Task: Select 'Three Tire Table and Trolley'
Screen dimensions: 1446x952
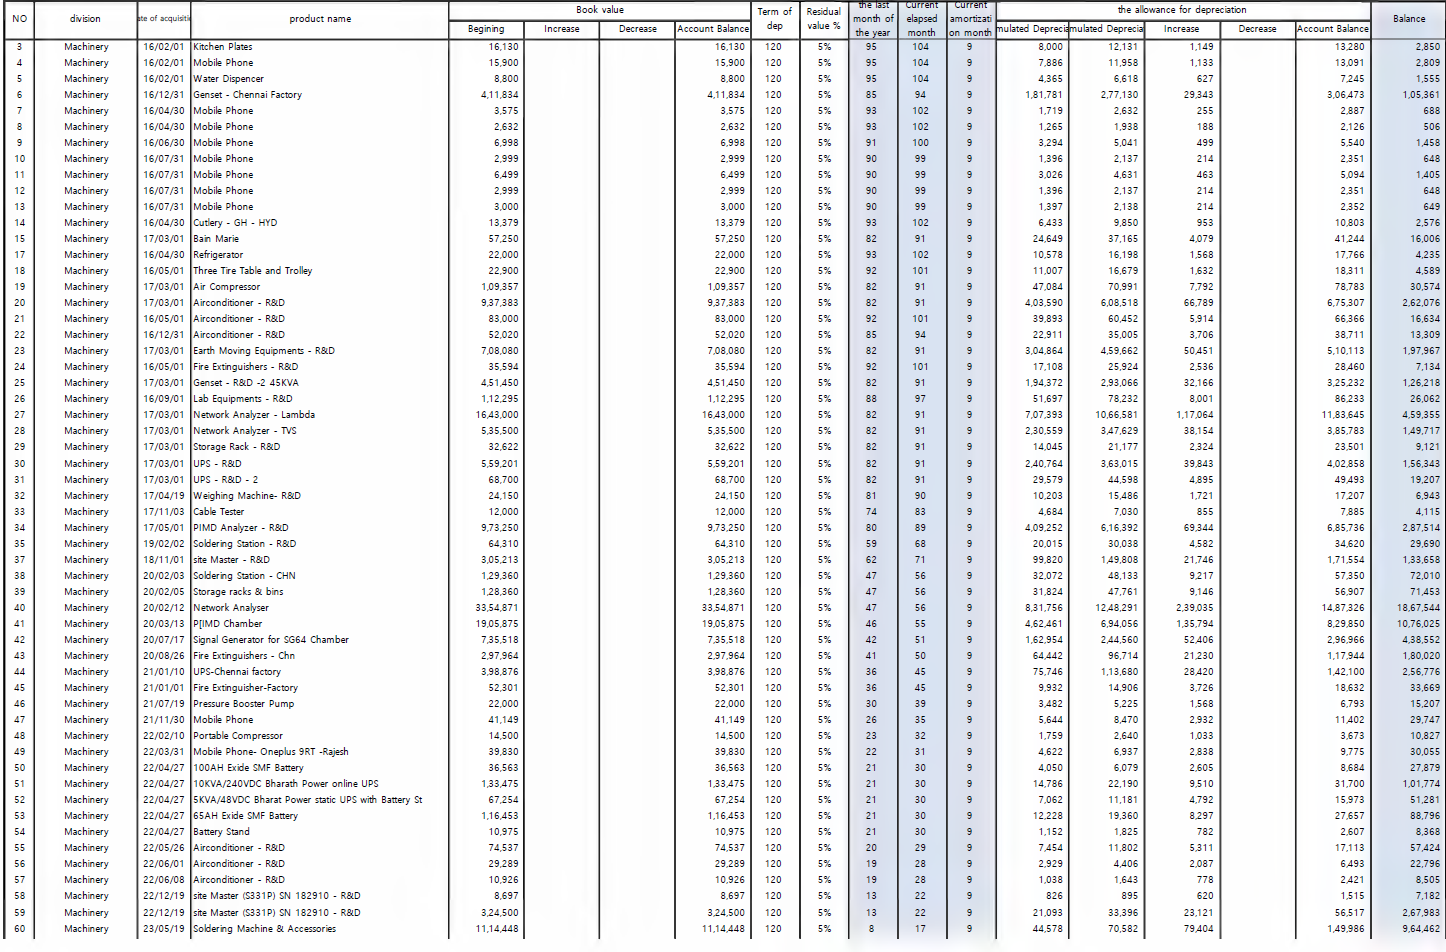Action: click(253, 271)
